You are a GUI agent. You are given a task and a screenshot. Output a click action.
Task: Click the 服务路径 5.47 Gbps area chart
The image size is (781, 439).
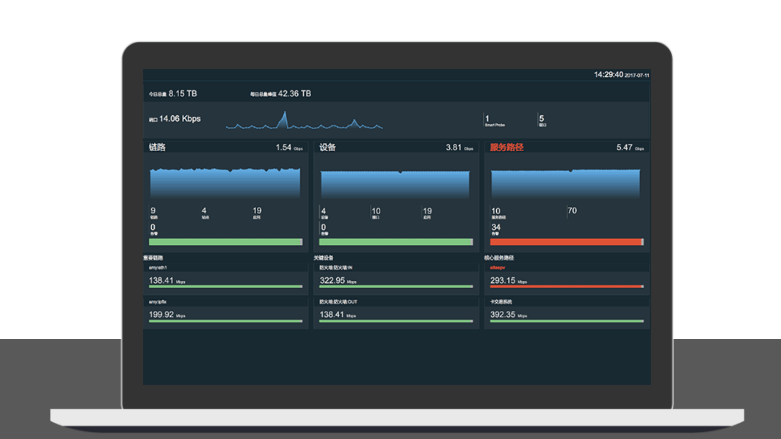click(566, 183)
